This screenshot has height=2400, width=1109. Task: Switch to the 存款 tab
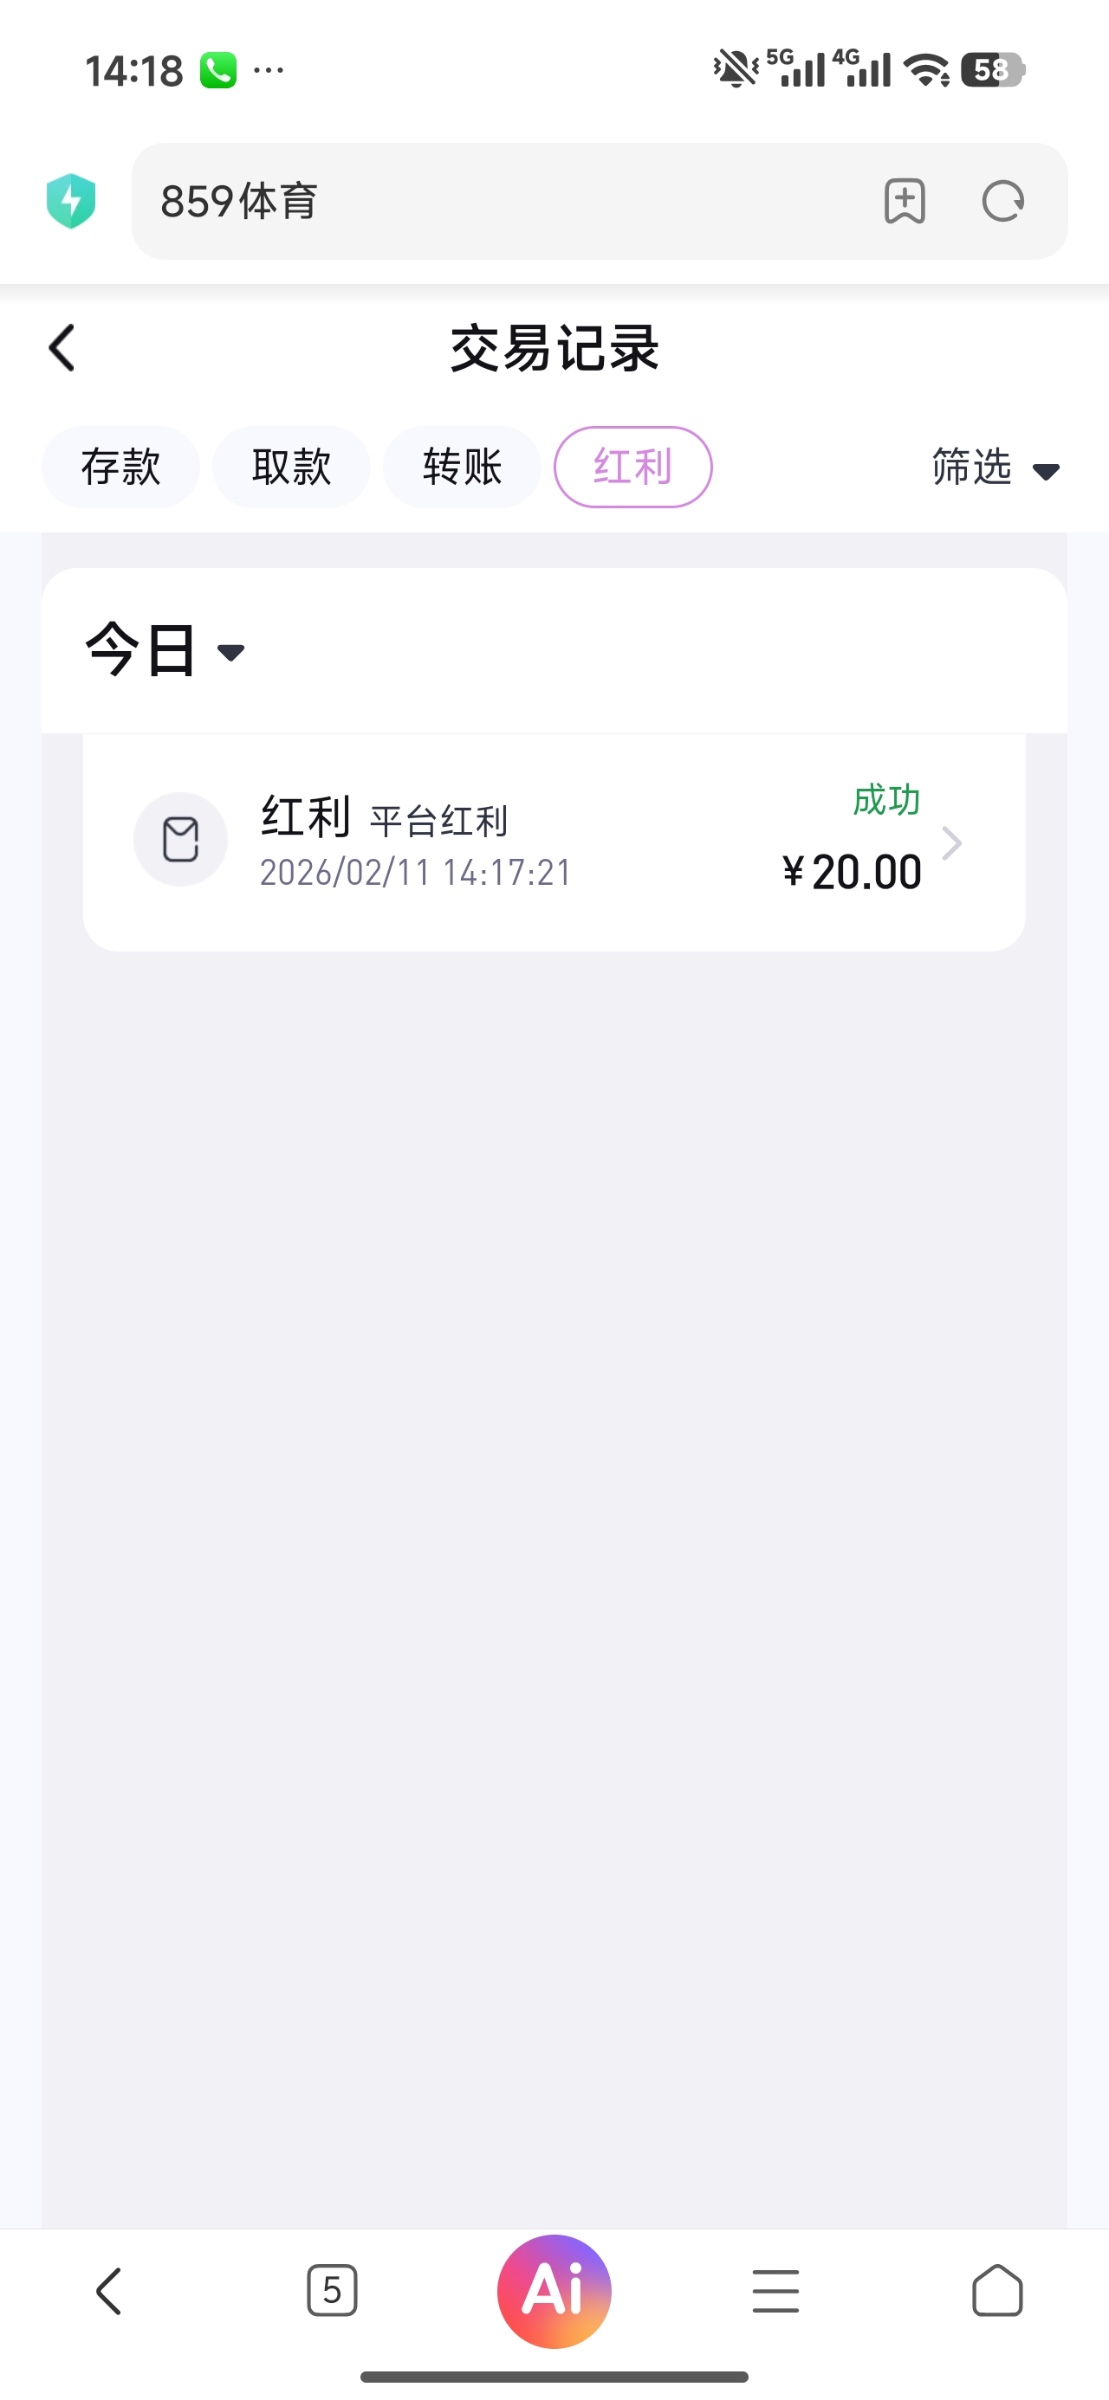(121, 467)
